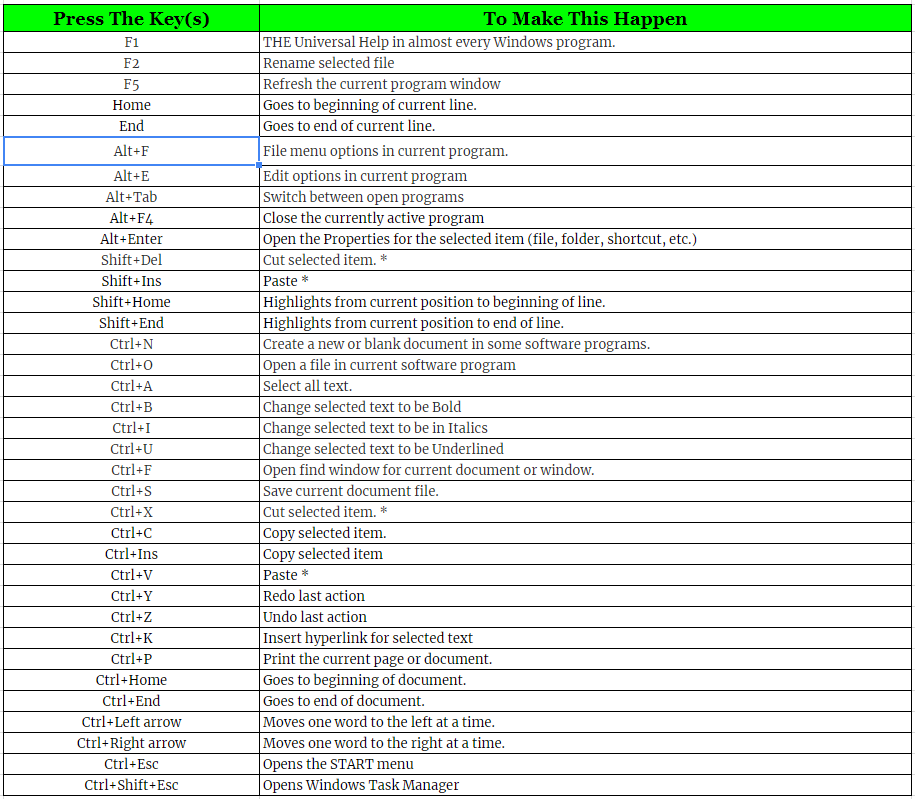
Task: Click the 'Press The Key(s)' header
Action: coord(131,17)
